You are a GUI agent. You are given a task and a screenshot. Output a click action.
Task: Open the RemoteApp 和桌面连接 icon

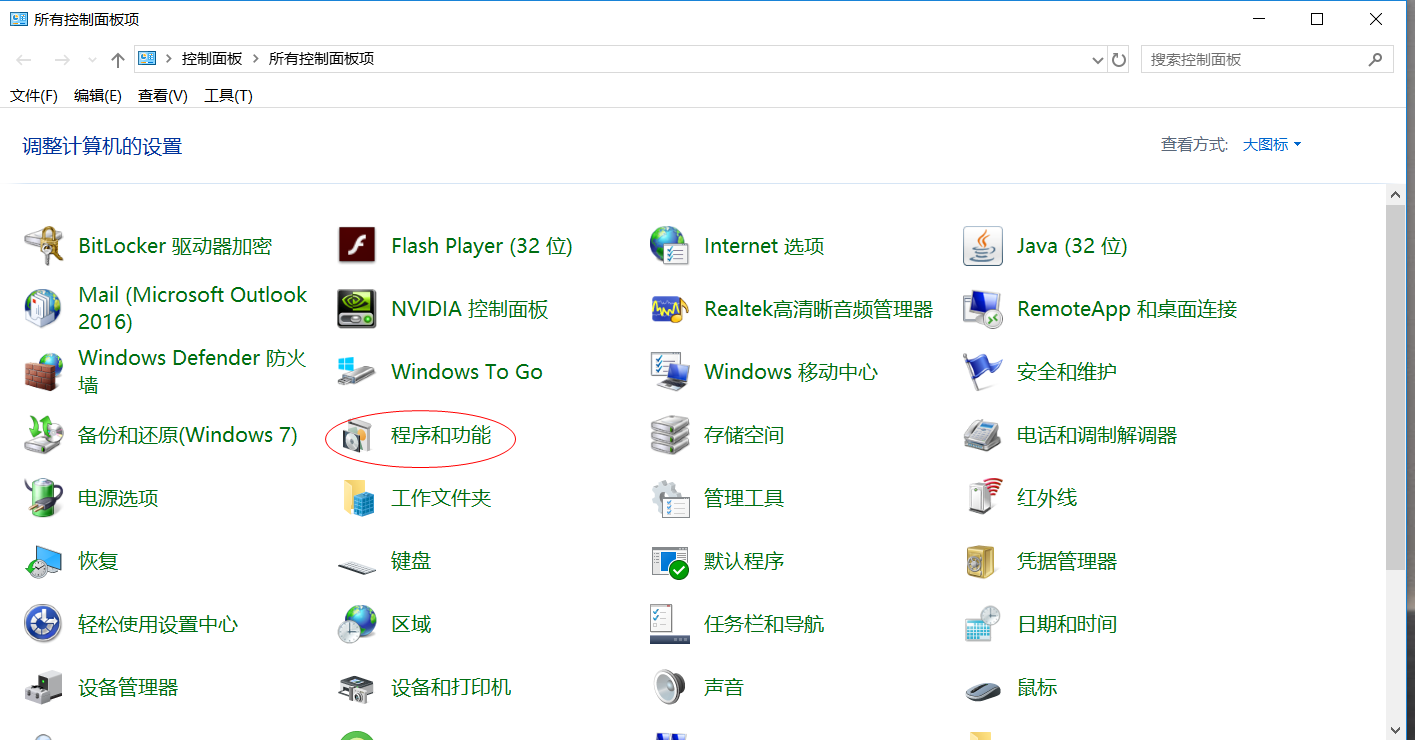983,309
